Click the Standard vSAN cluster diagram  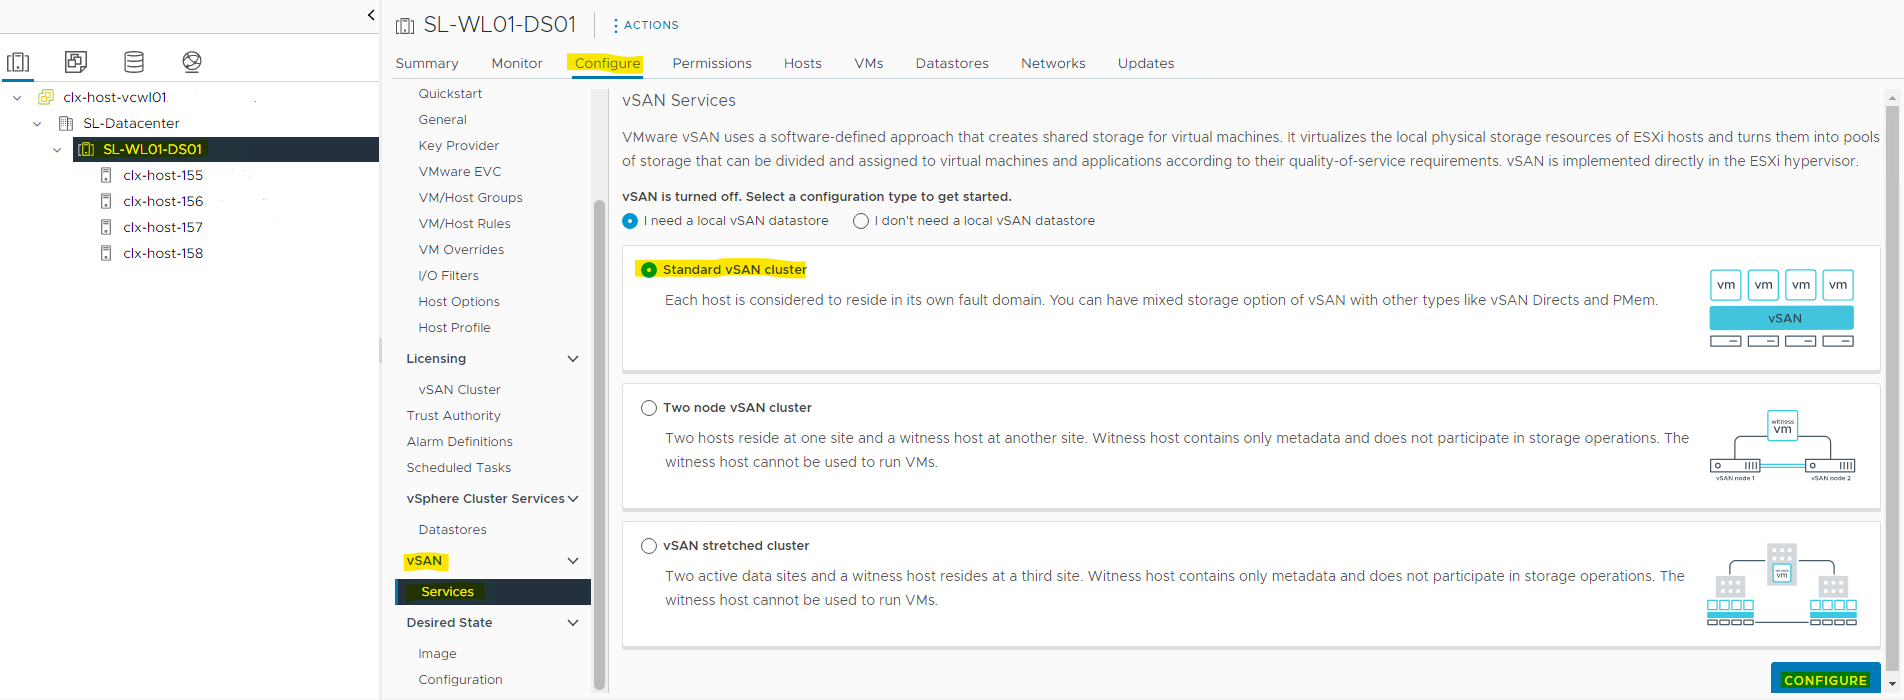(x=1782, y=308)
